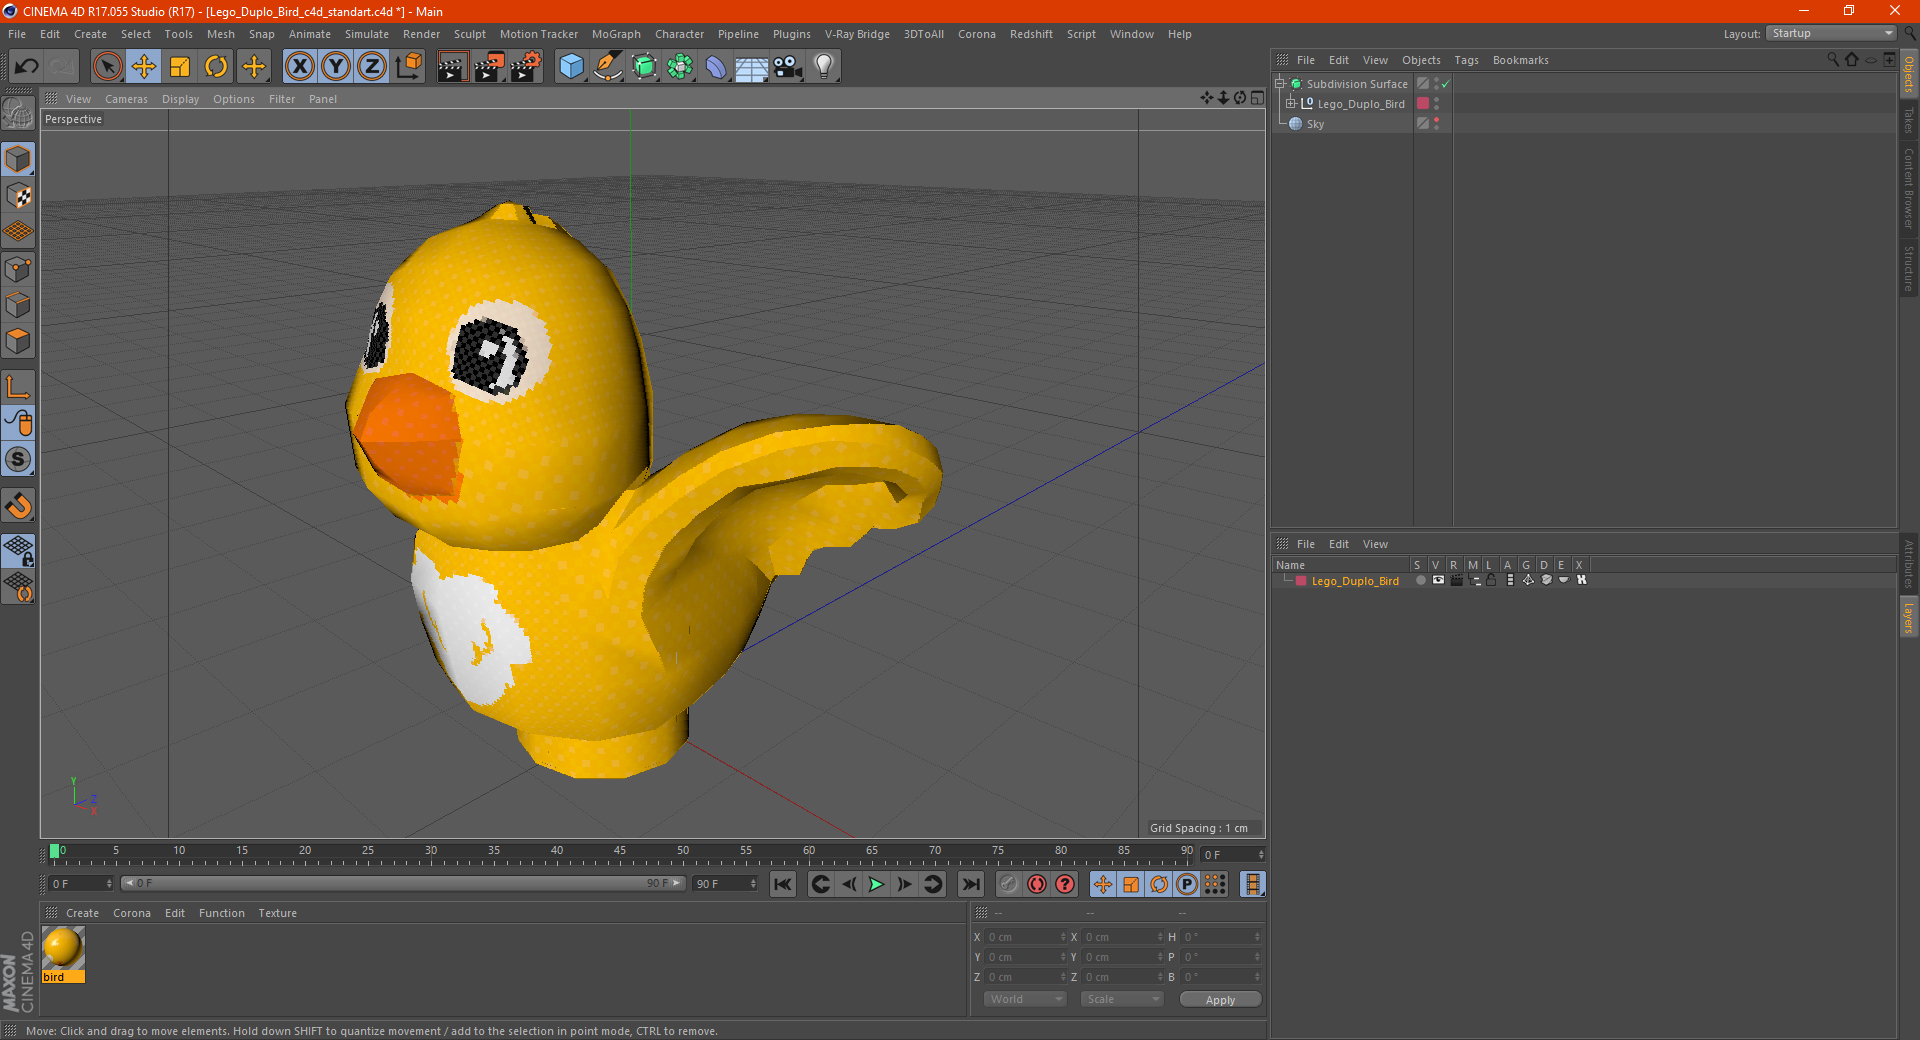Toggle Lego_Duplo_Bird layer Lock
This screenshot has height=1040, width=1920.
coord(1491,580)
